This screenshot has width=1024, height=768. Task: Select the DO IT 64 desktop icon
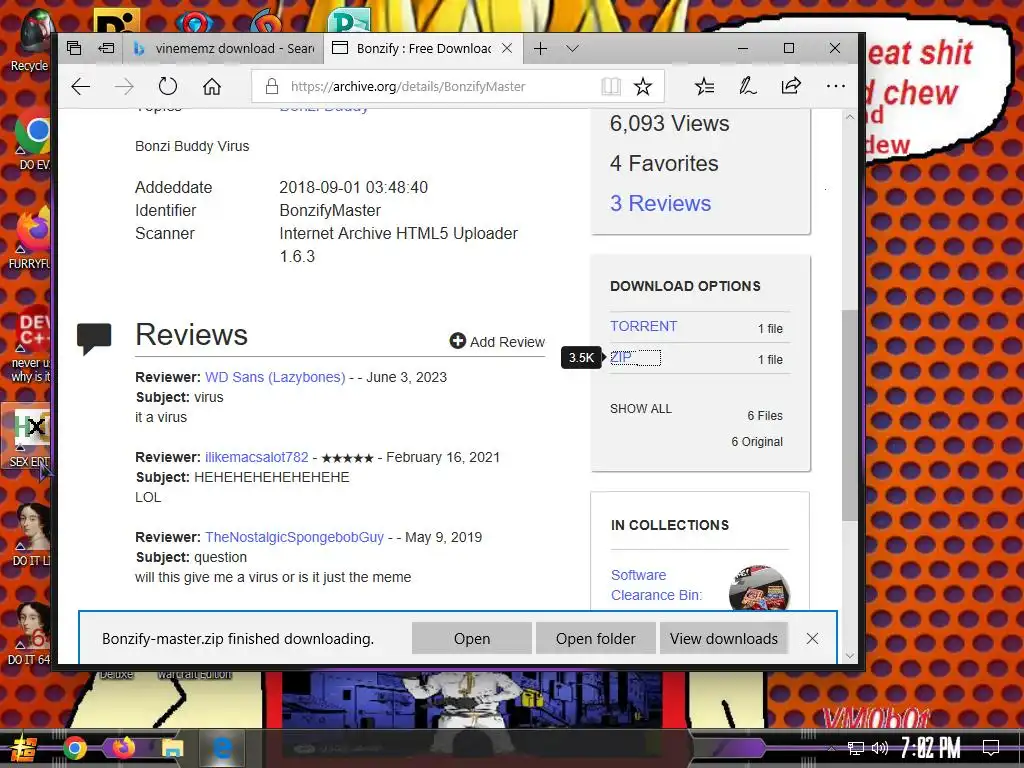[x=29, y=633]
